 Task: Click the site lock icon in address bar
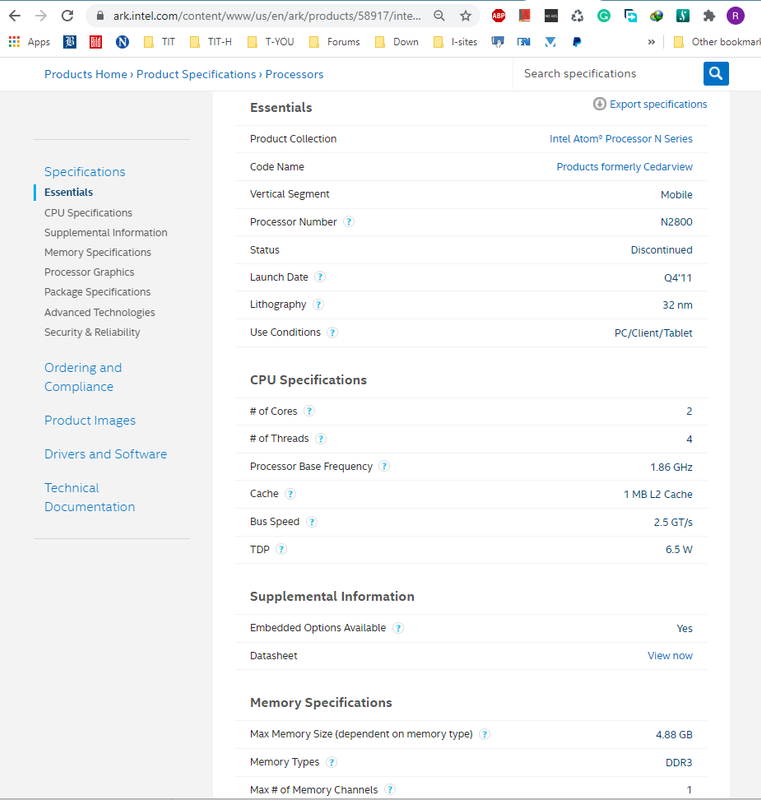point(100,16)
